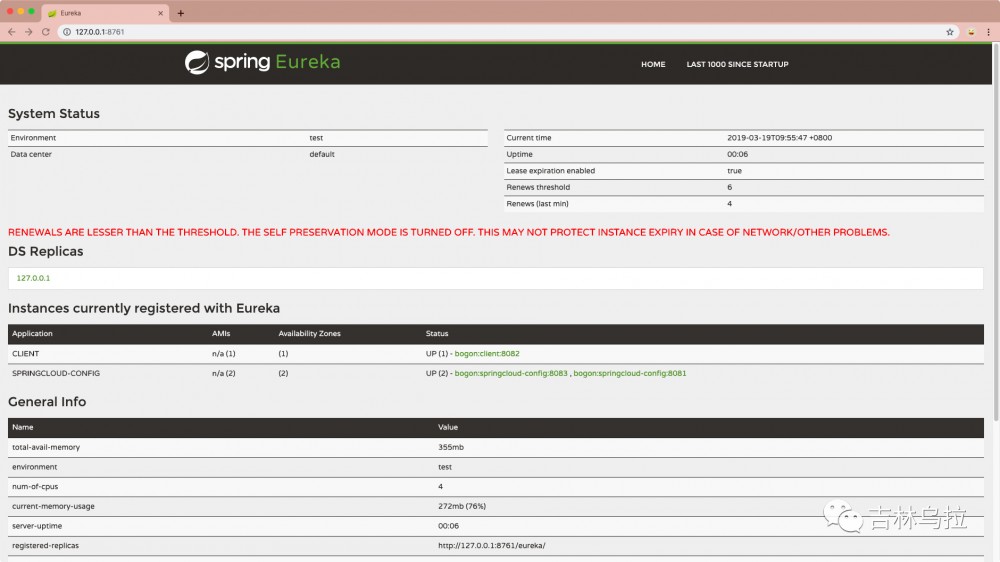This screenshot has width=1000, height=562.
Task: Click the Environment row label
Action: (33, 138)
